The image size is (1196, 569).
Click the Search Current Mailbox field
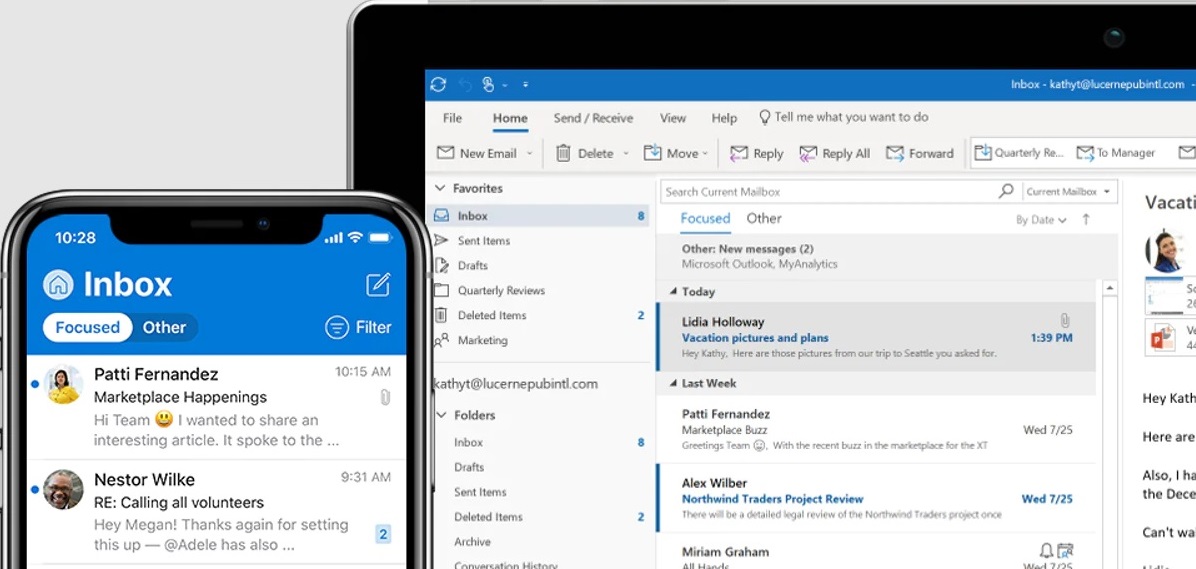pyautogui.click(x=828, y=192)
